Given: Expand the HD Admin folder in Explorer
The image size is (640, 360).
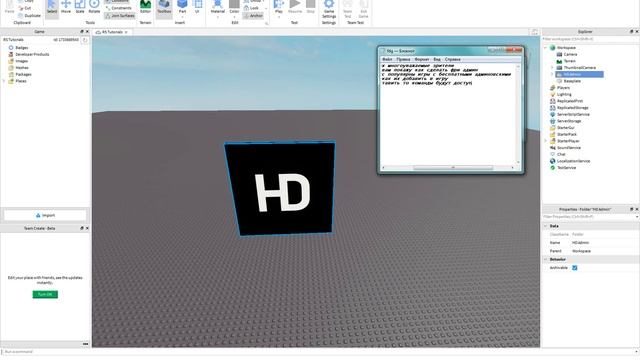Looking at the screenshot, I should pyautogui.click(x=552, y=74).
